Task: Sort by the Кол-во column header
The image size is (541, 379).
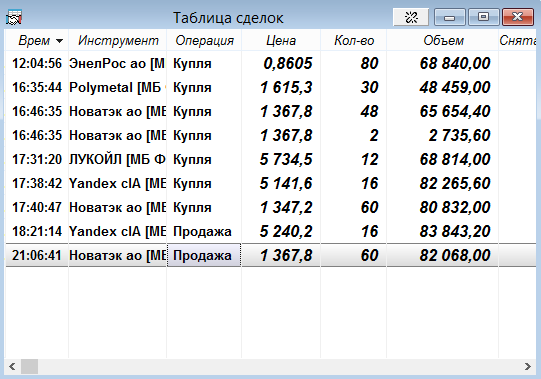Action: [x=354, y=40]
